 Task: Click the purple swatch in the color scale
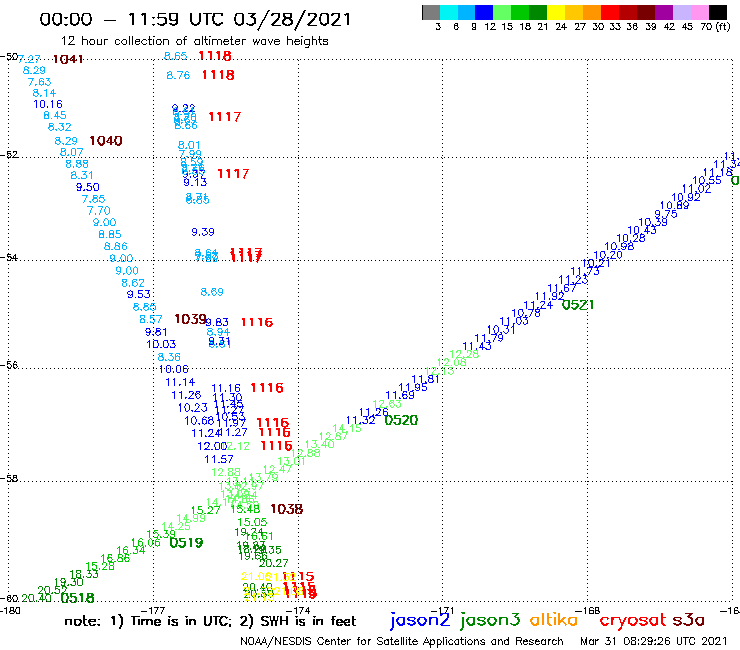pyautogui.click(x=664, y=12)
